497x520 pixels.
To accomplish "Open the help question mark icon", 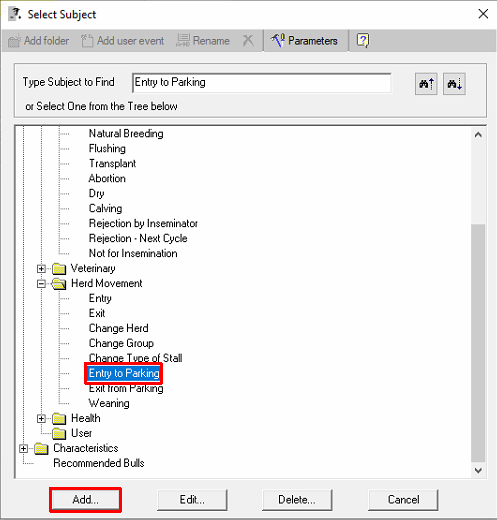I will 363,41.
